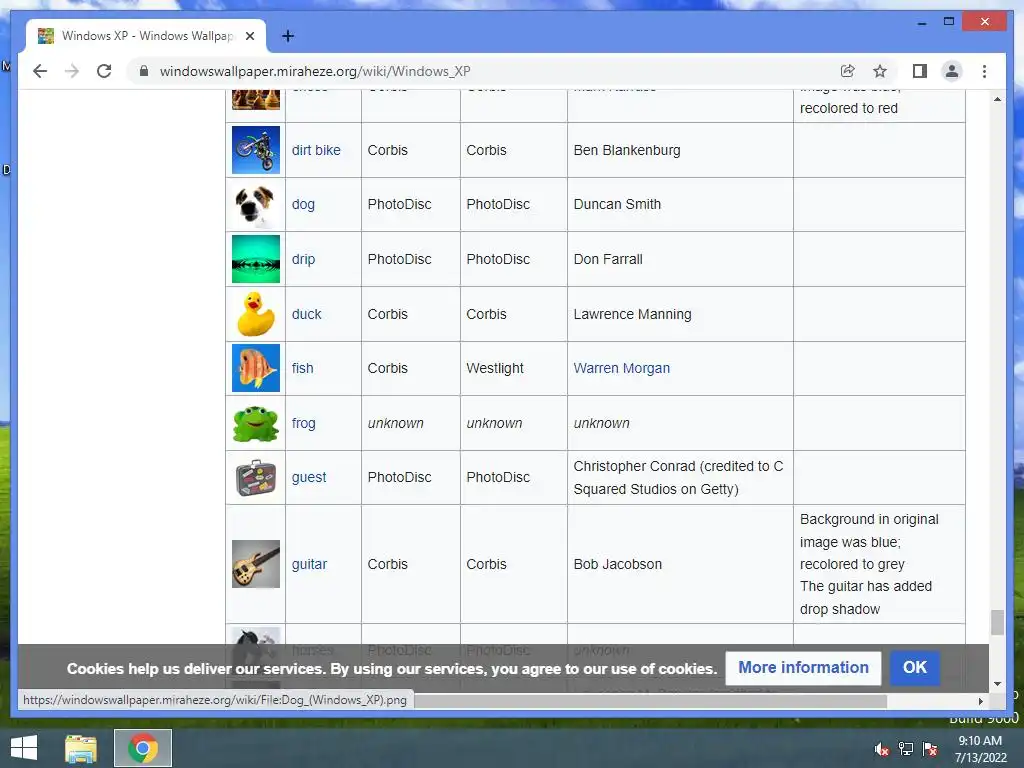Reload the current page
The width and height of the screenshot is (1024, 768).
(104, 71)
